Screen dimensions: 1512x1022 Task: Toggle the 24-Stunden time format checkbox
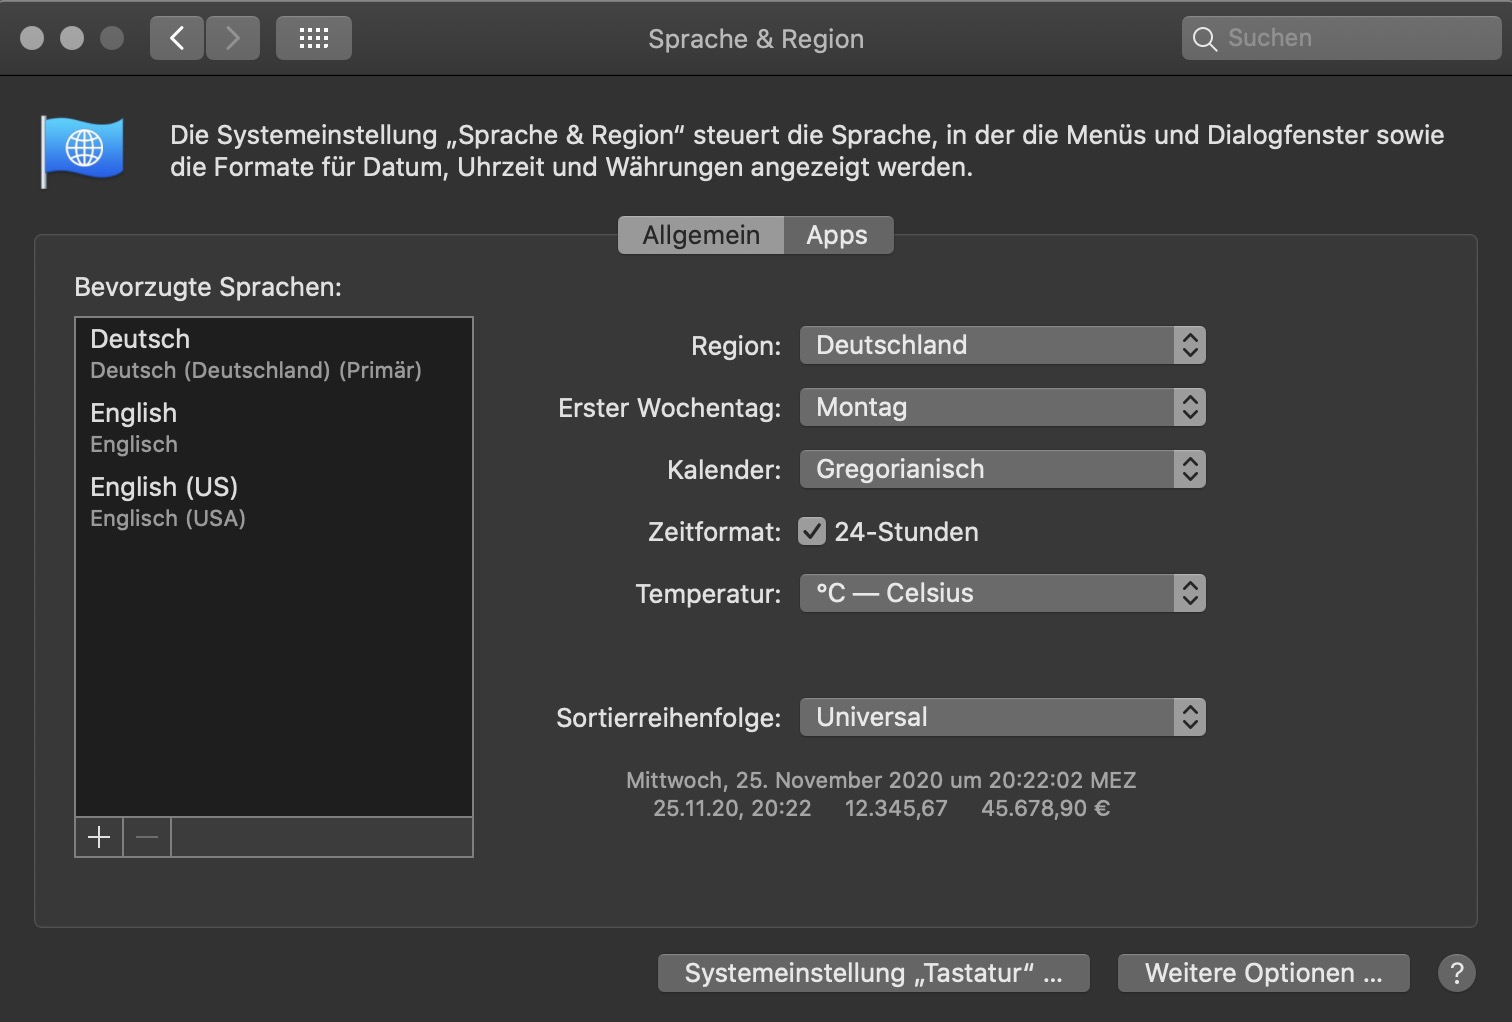[812, 531]
